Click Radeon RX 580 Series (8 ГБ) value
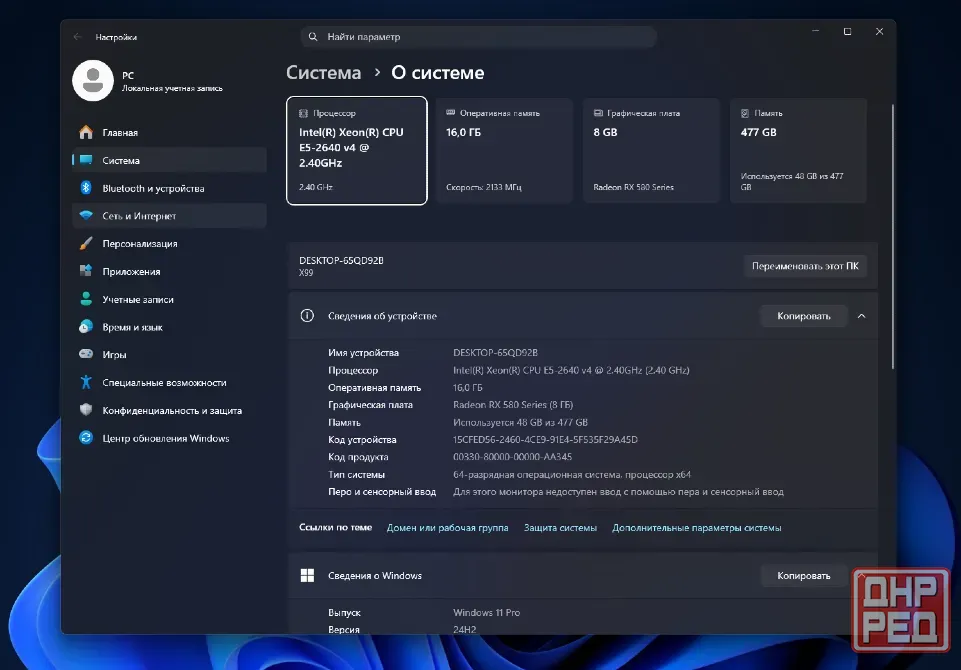This screenshot has height=670, width=961. pos(513,405)
